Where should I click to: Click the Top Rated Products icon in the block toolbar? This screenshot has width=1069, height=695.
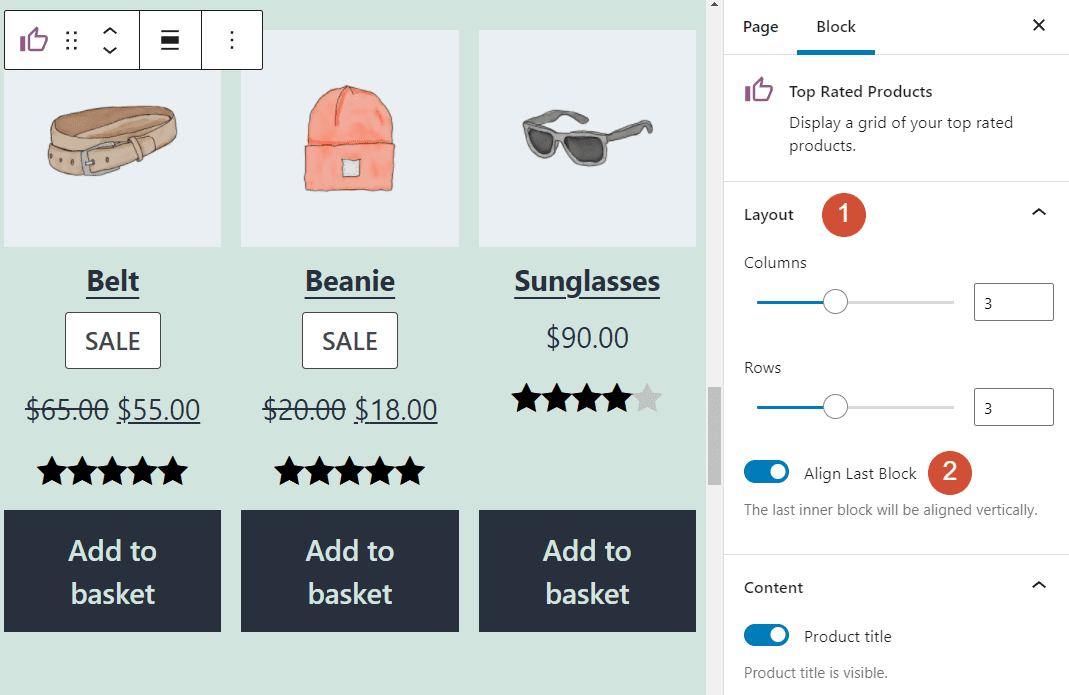pyautogui.click(x=34, y=40)
